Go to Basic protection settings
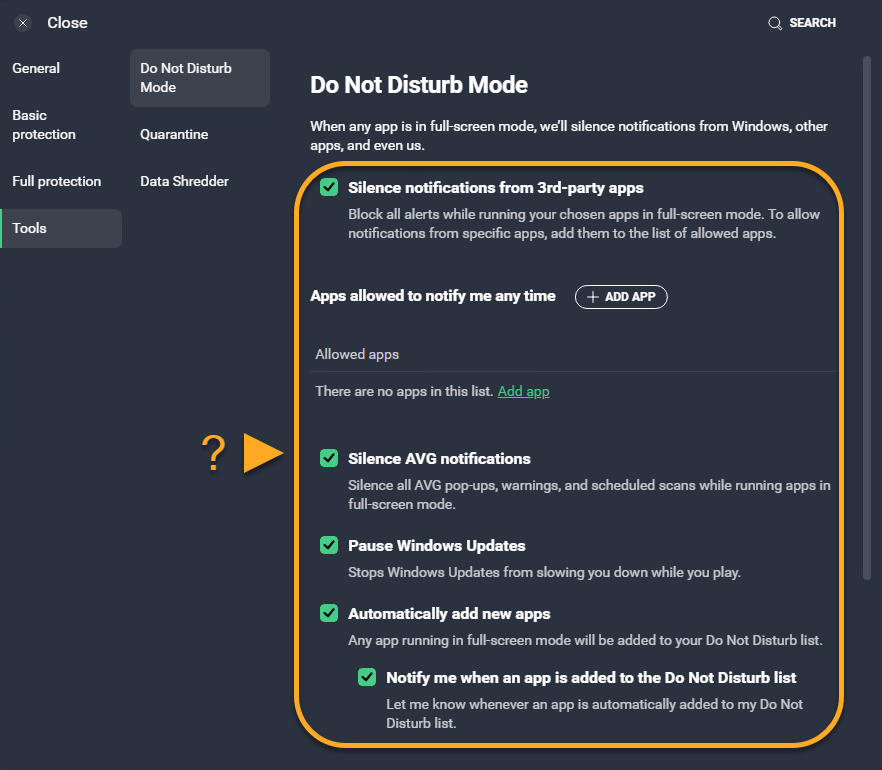882x770 pixels. [44, 125]
